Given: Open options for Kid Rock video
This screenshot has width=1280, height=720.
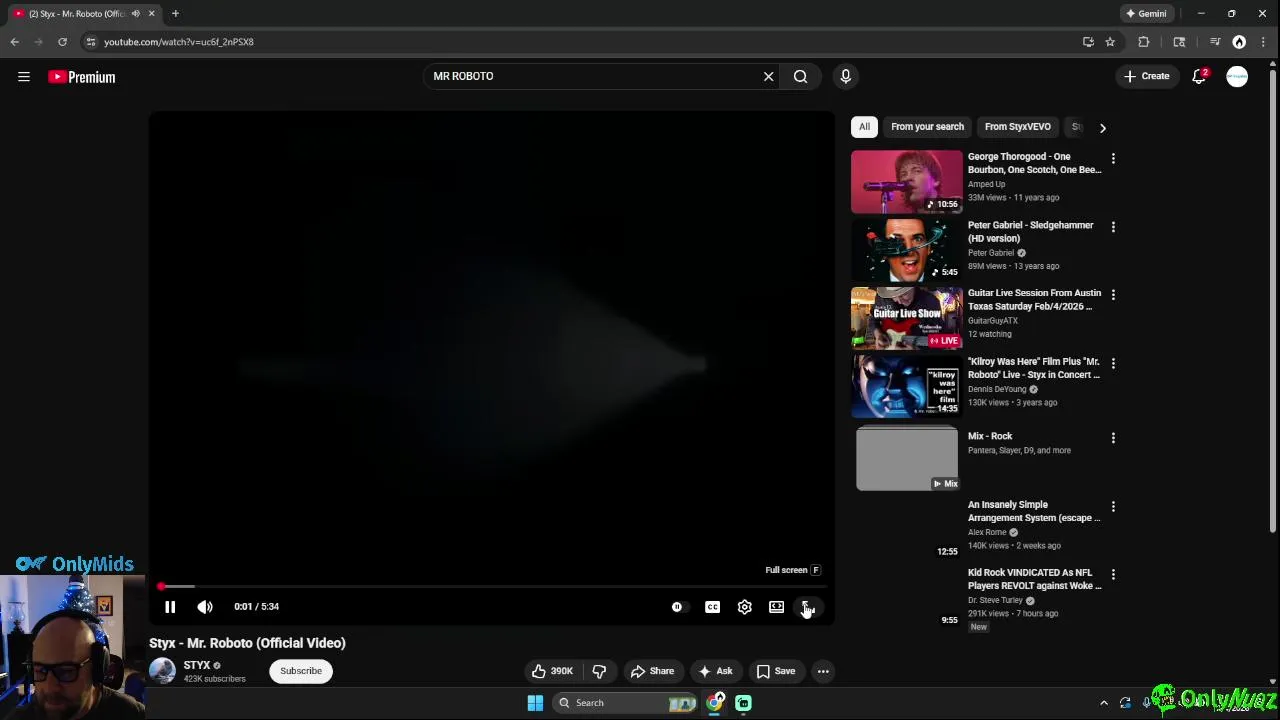Looking at the screenshot, I should 1113,575.
